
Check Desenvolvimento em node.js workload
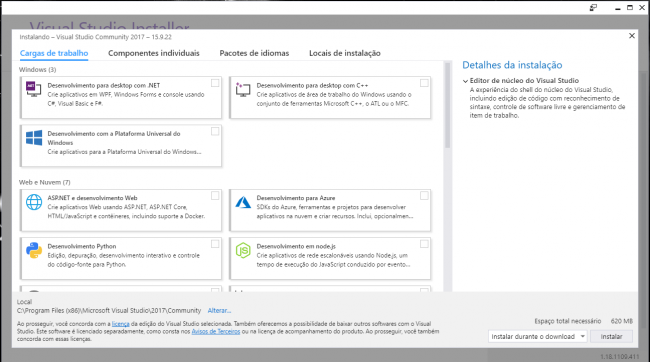click(424, 244)
